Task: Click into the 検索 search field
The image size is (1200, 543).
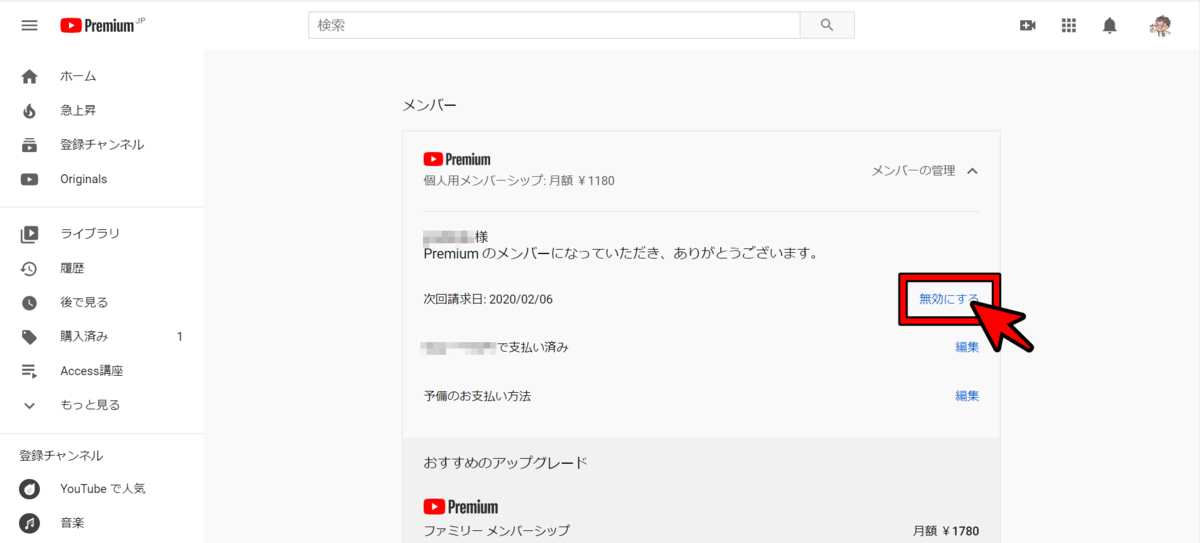Action: point(554,25)
